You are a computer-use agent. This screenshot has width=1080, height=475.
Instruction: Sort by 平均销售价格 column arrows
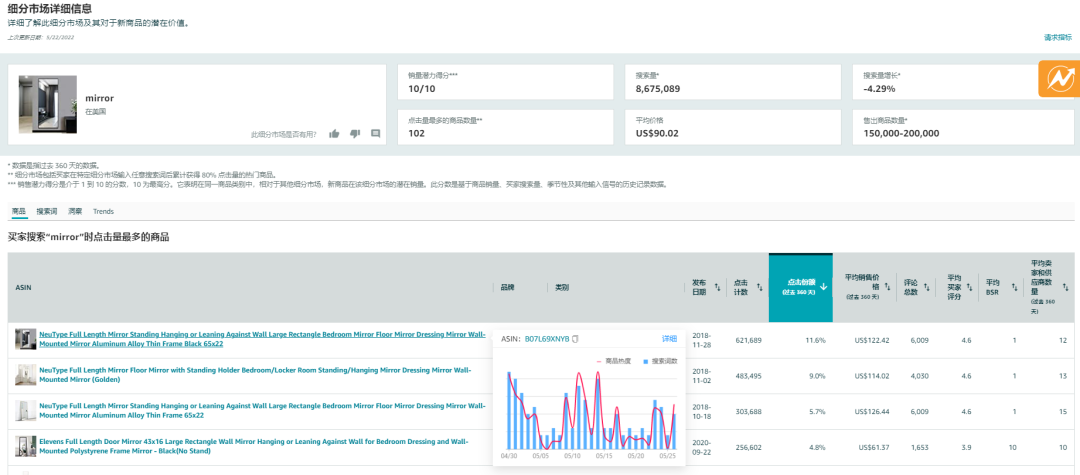point(886,287)
